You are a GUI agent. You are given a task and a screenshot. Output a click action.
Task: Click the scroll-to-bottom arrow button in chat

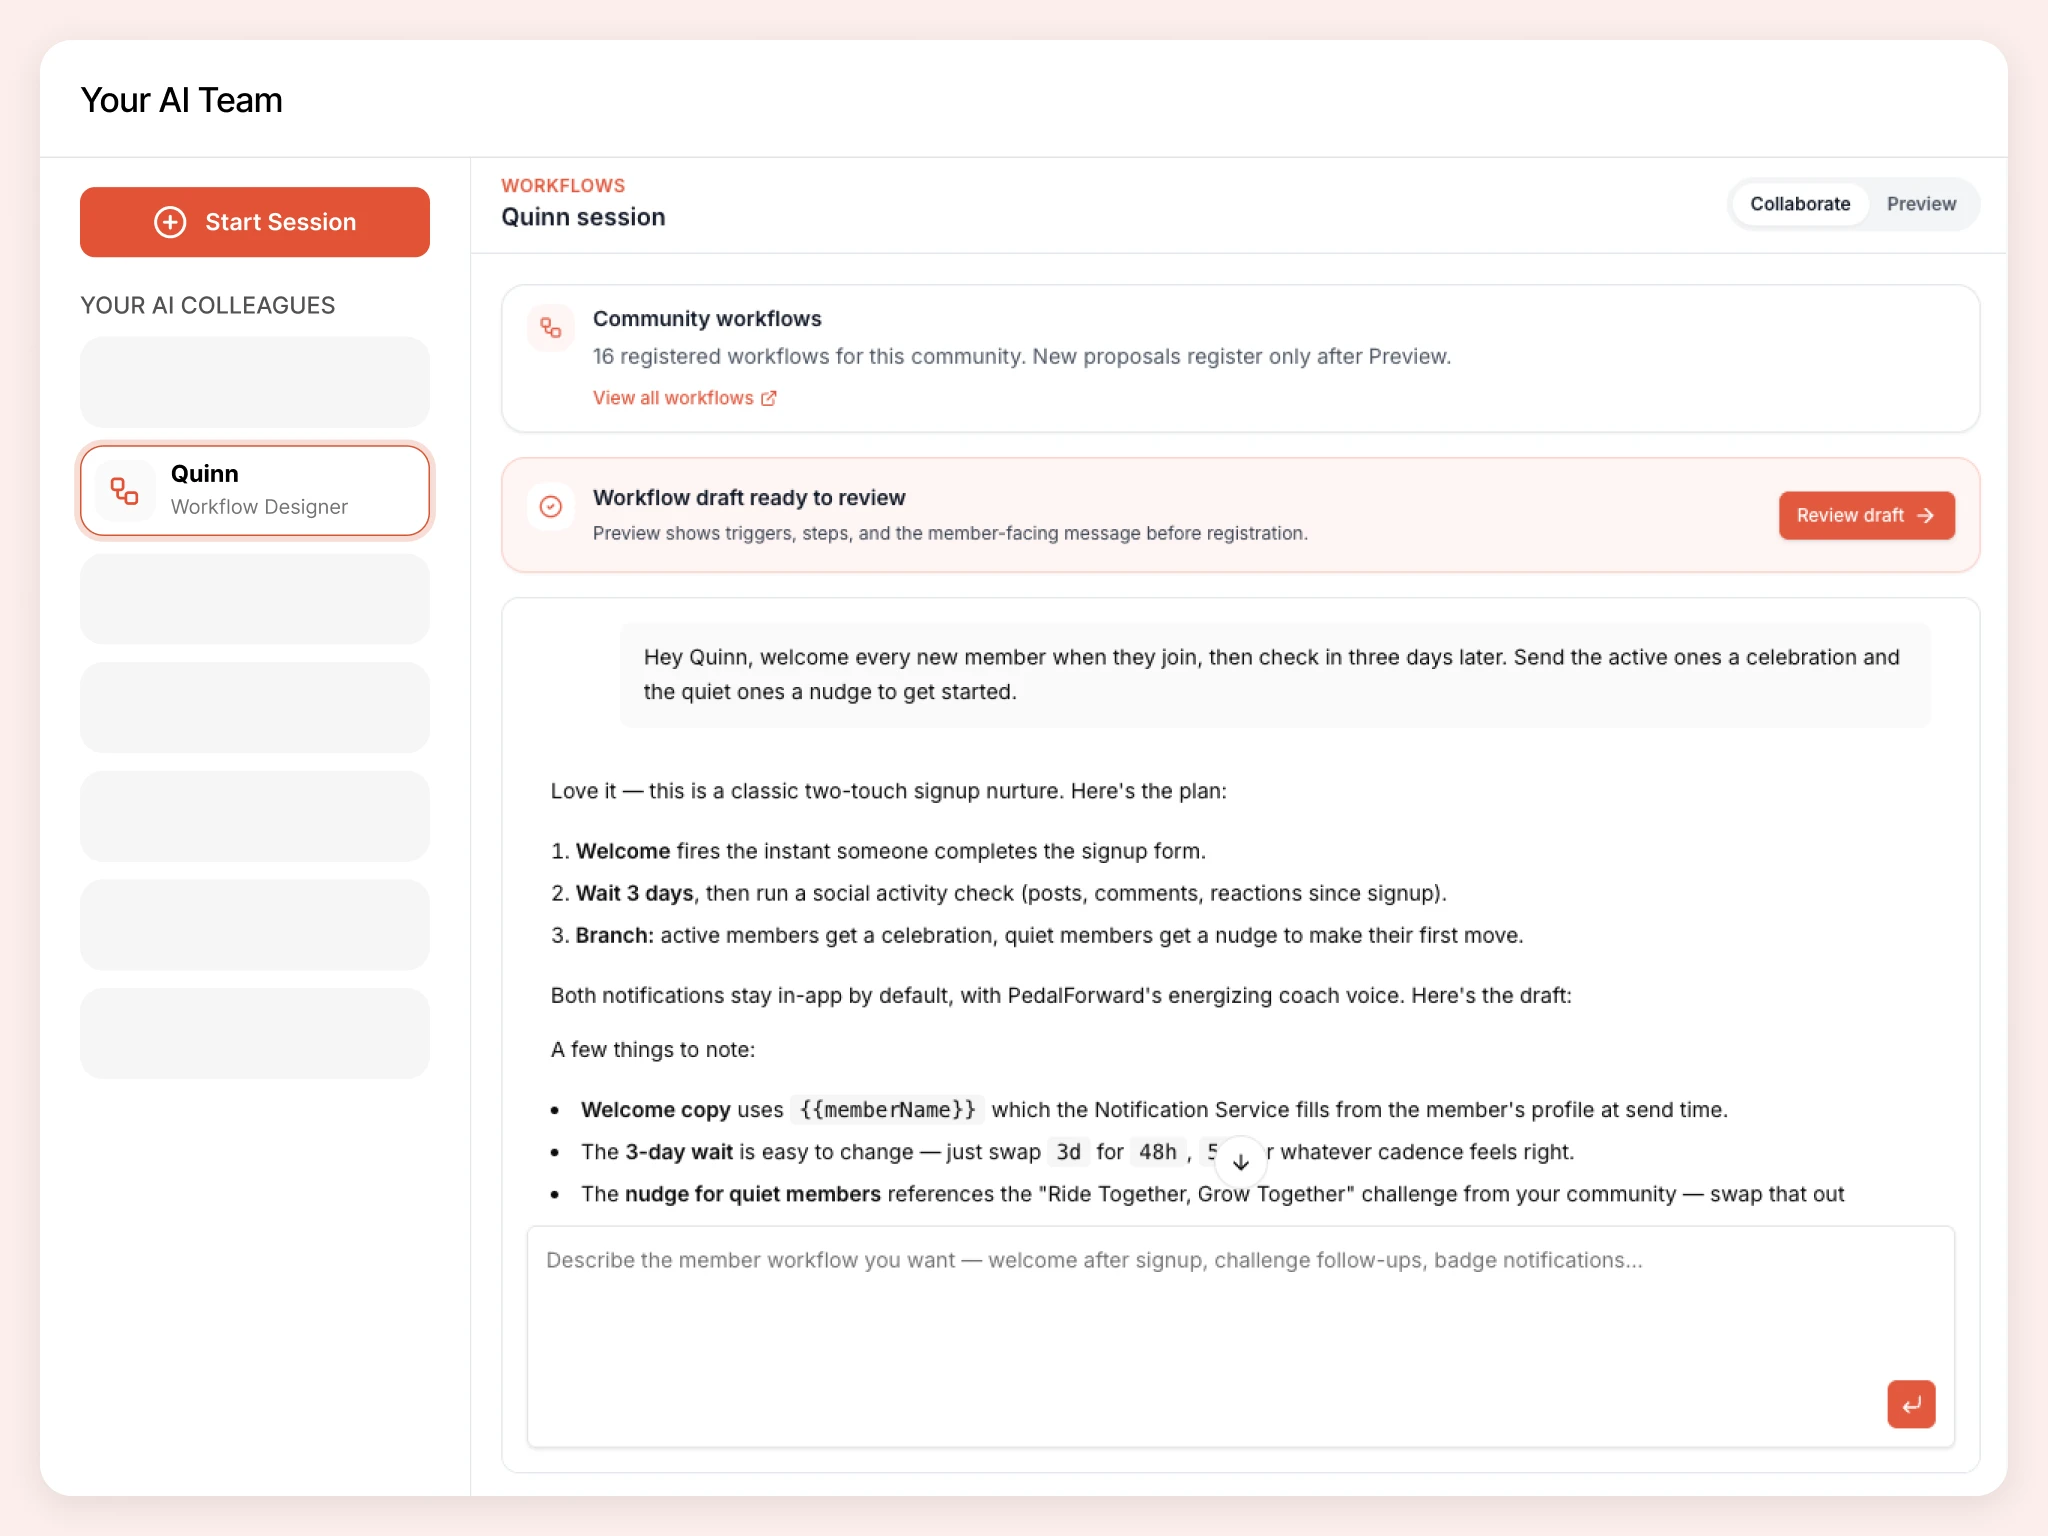(1241, 1162)
